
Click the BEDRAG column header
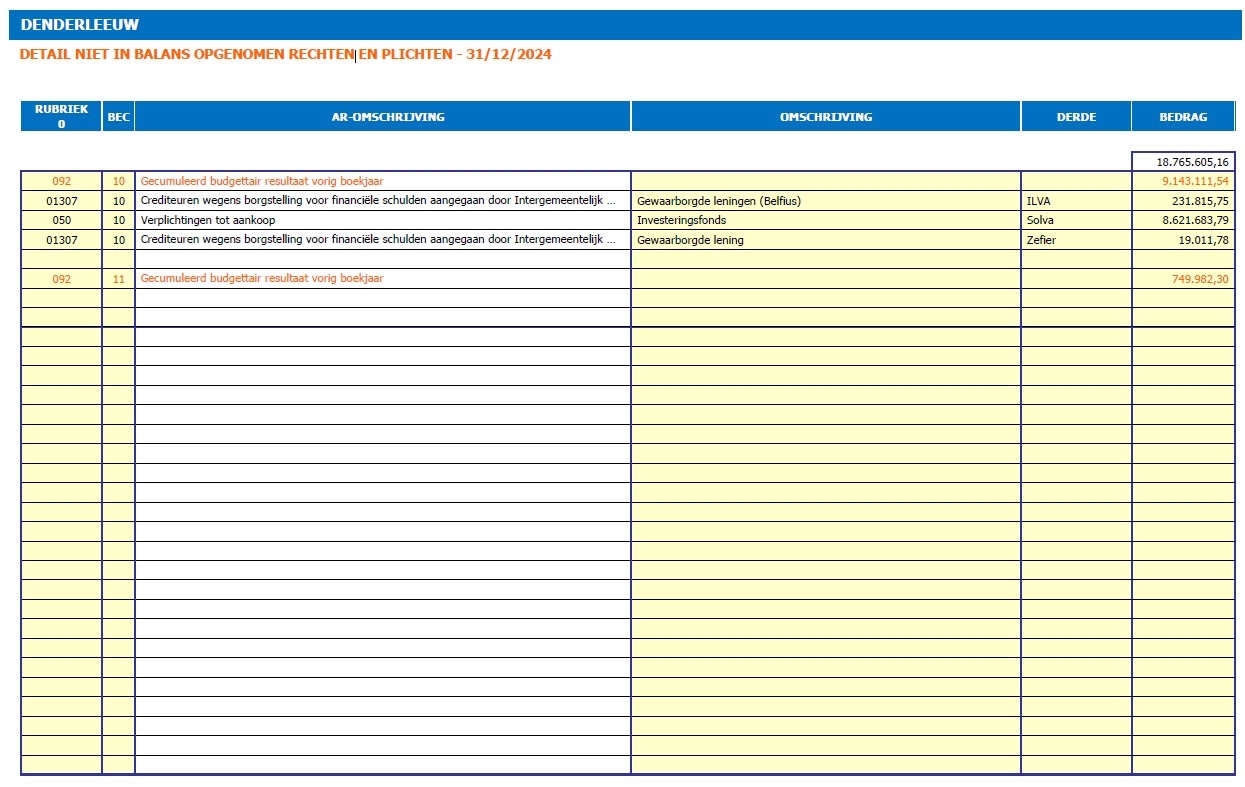[1183, 116]
